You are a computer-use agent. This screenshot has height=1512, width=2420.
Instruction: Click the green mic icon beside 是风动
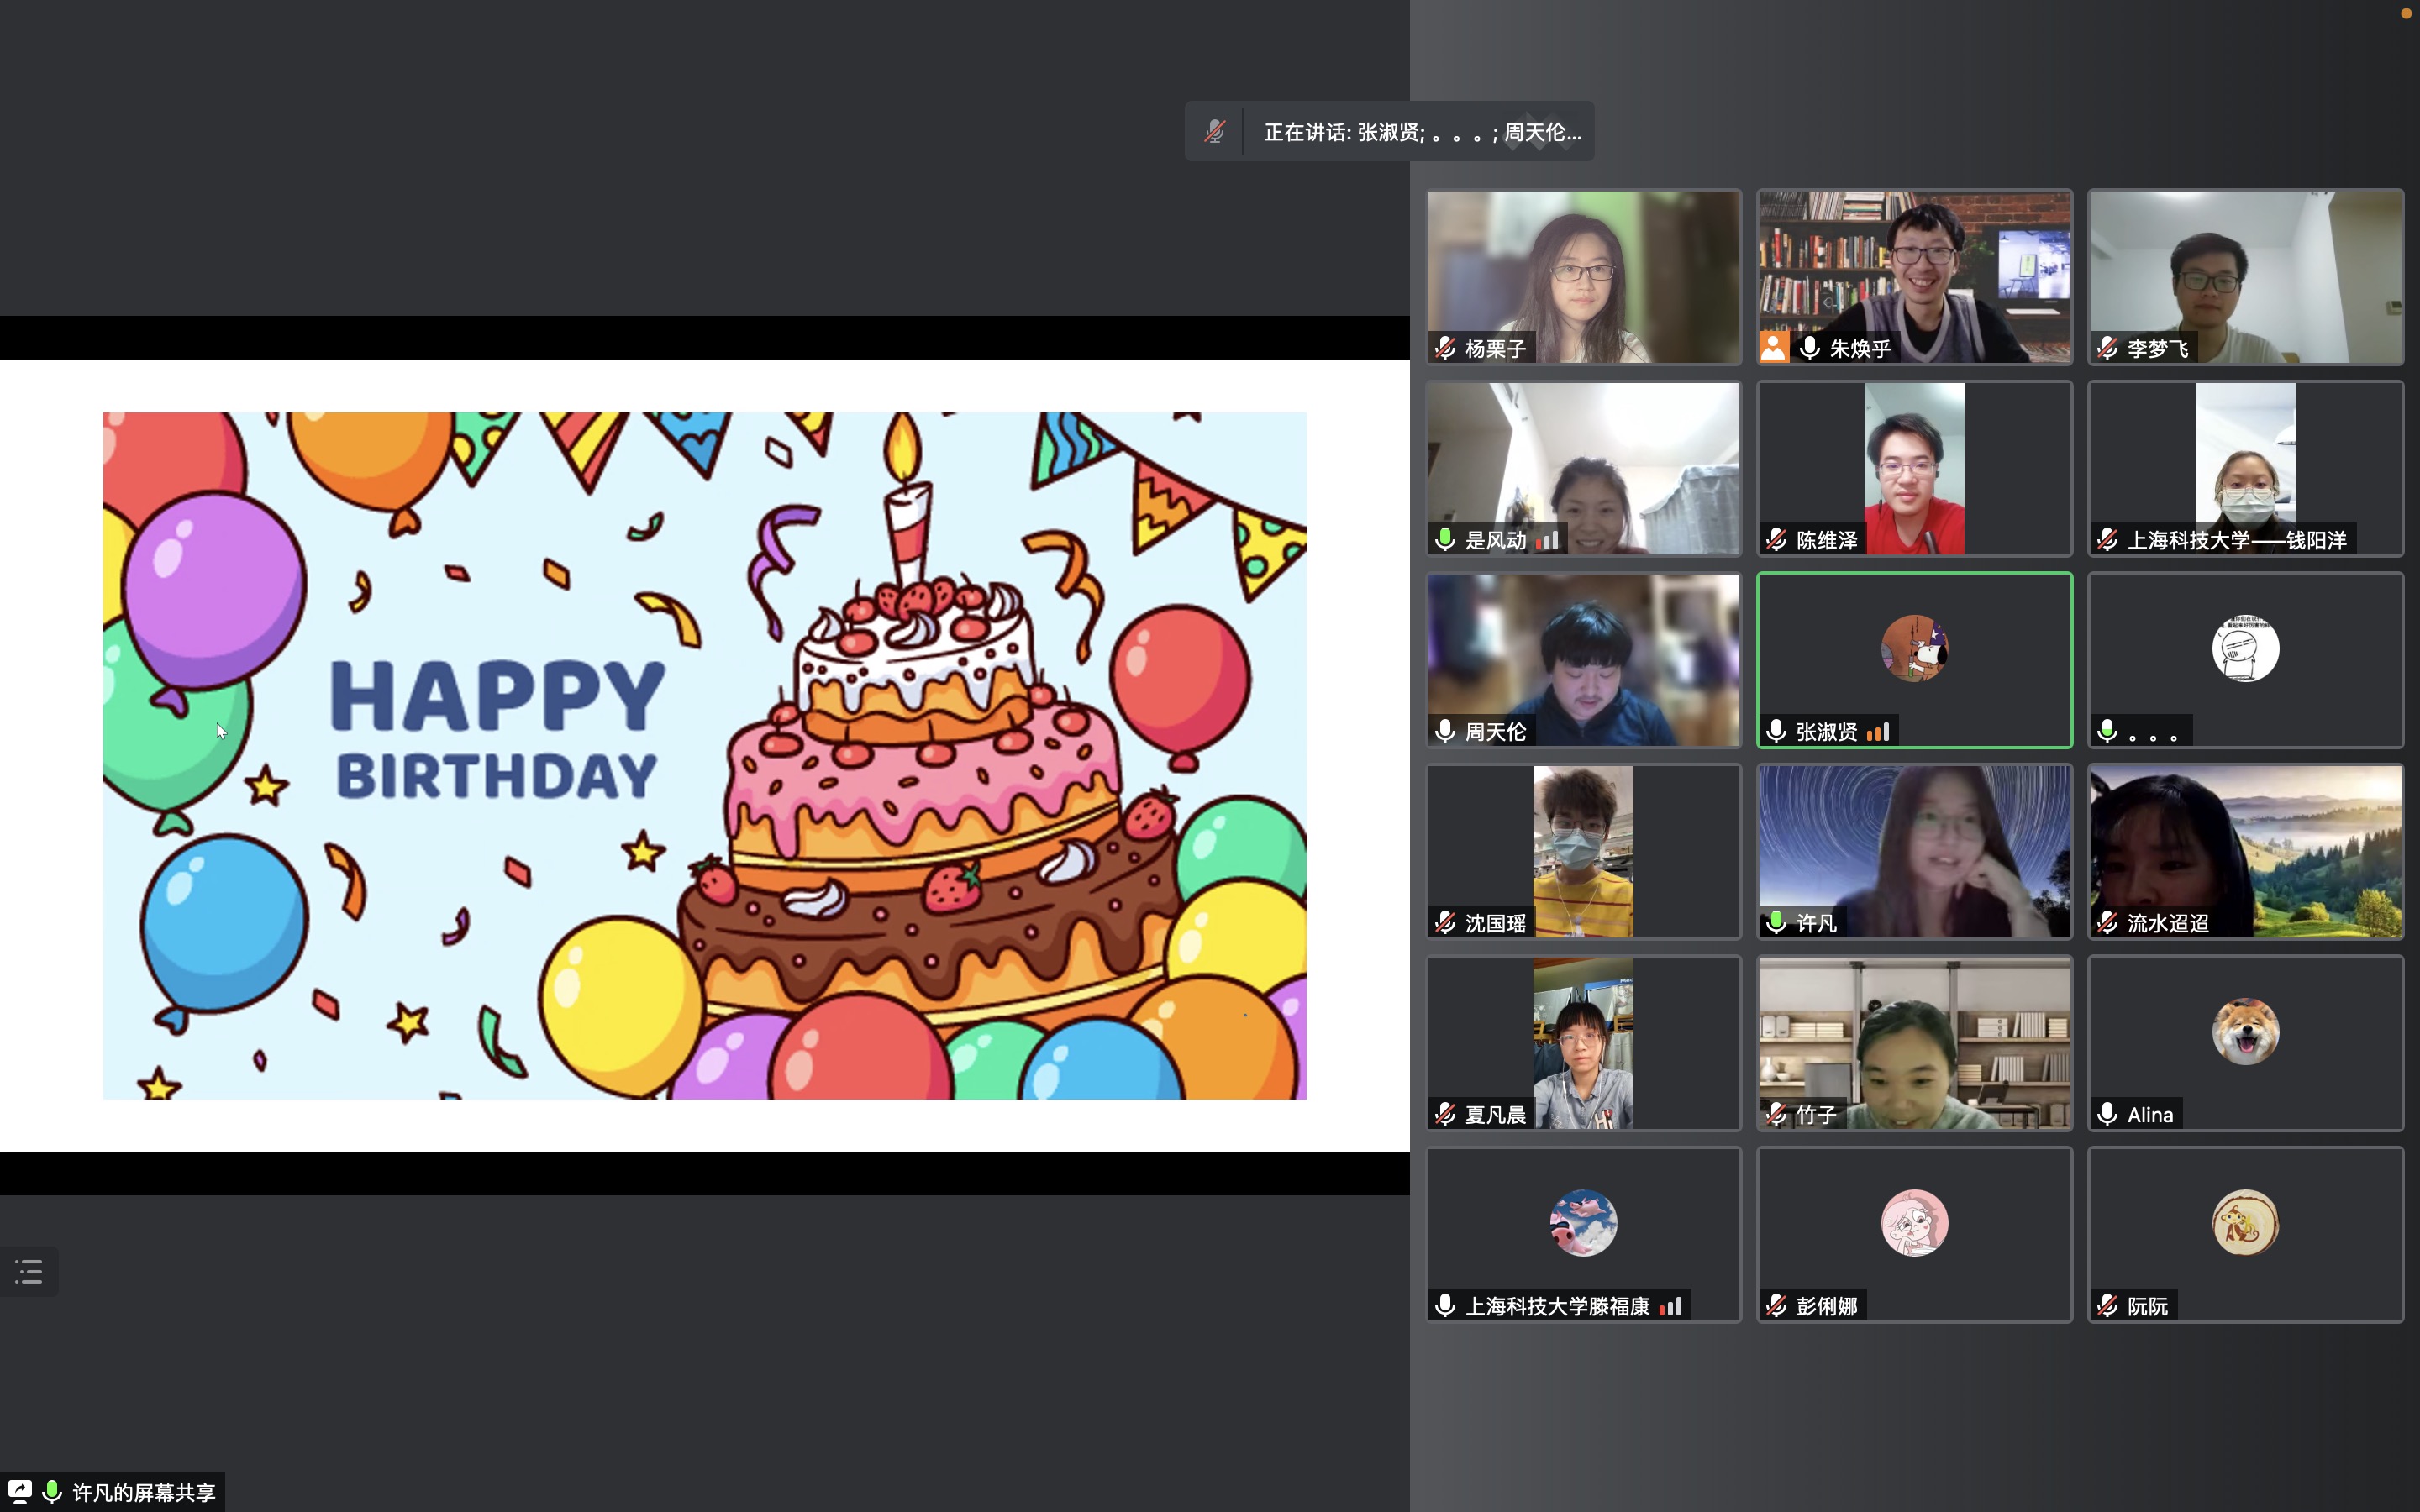[1445, 540]
